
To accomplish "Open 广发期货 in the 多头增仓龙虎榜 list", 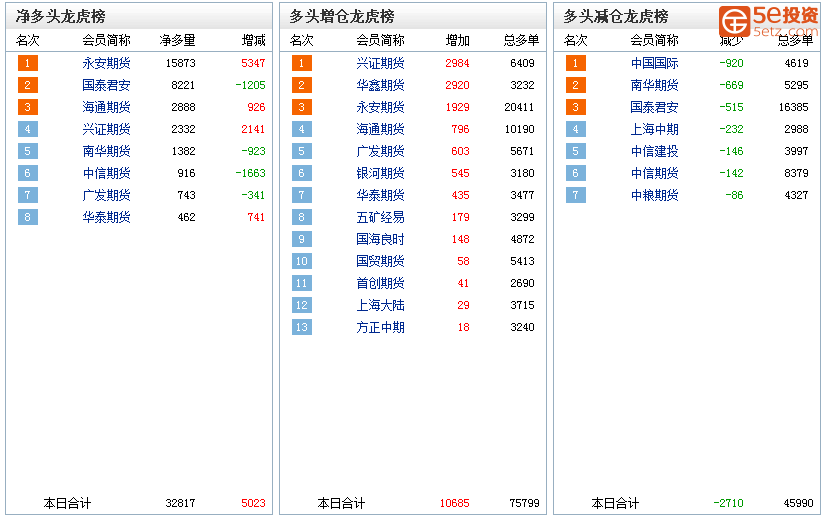I will click(x=380, y=152).
